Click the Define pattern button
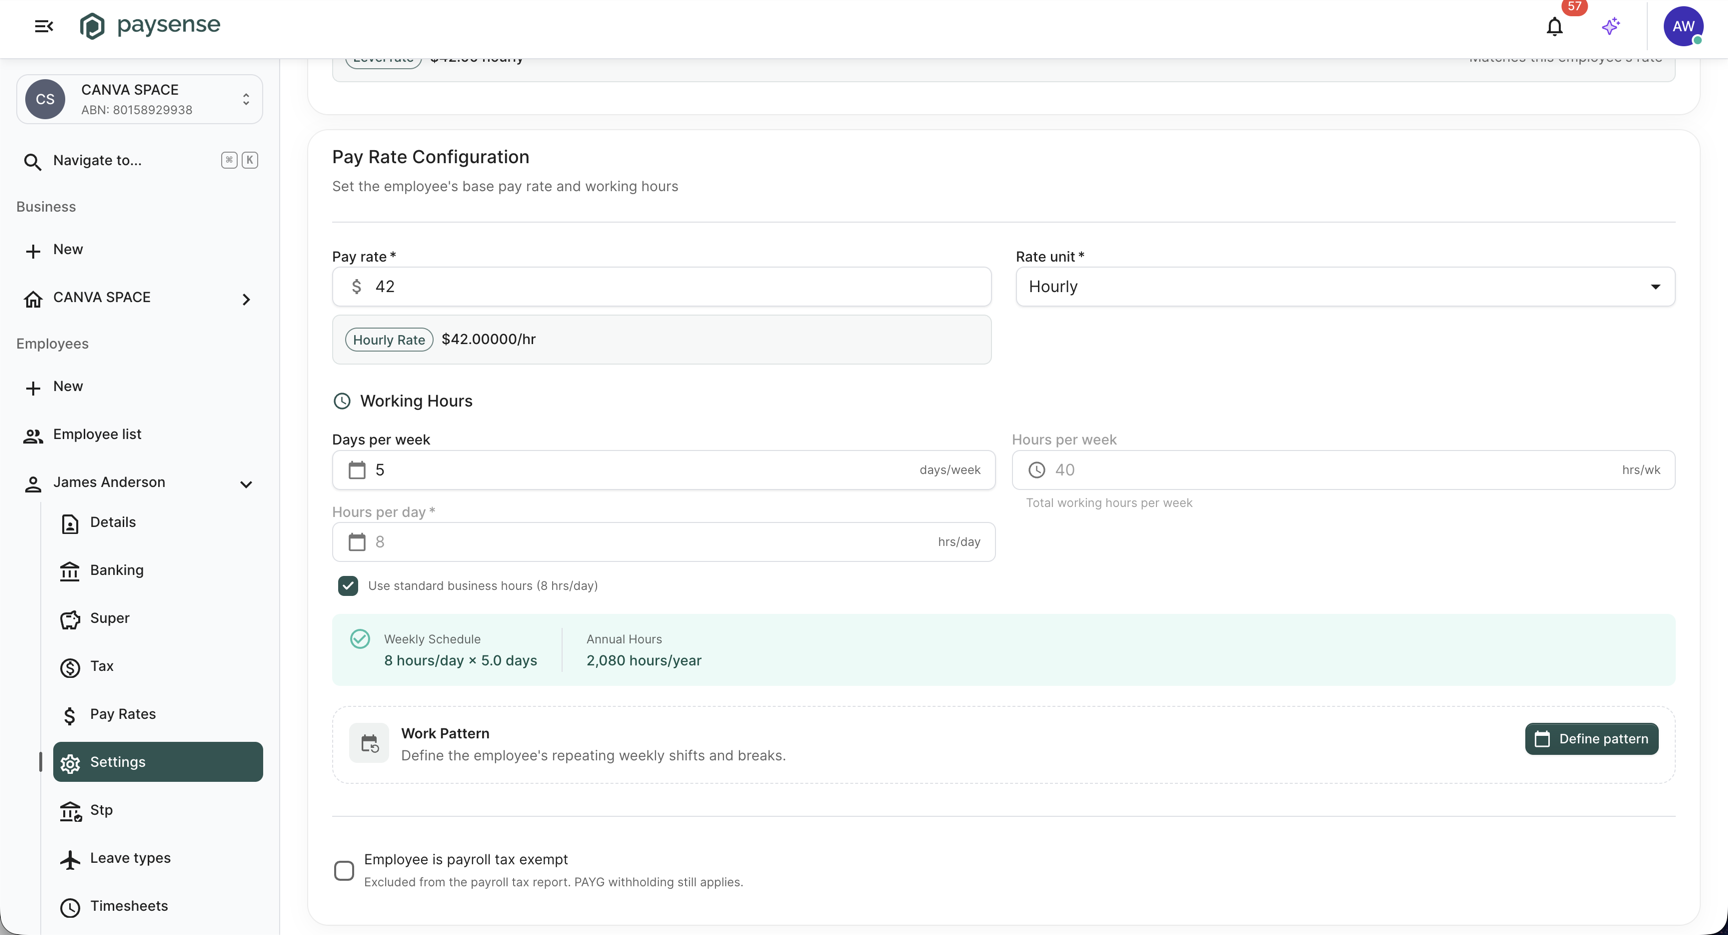 [1591, 739]
